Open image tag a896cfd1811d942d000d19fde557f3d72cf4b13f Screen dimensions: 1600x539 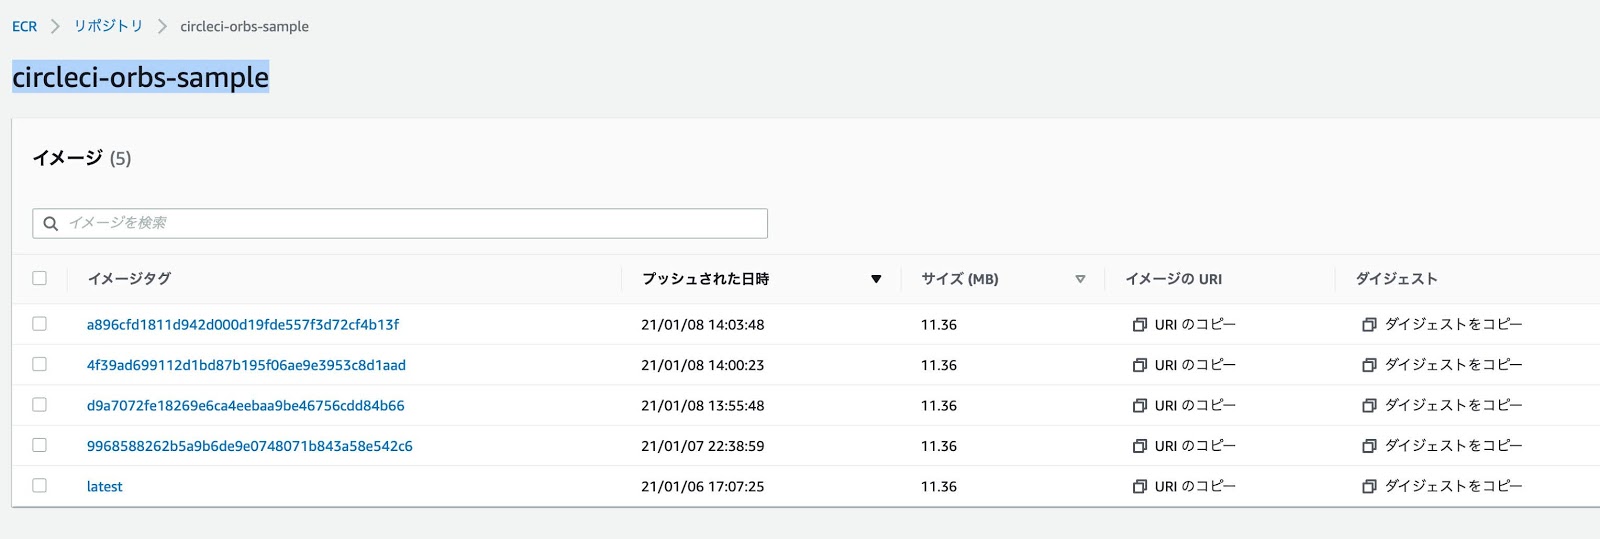243,325
